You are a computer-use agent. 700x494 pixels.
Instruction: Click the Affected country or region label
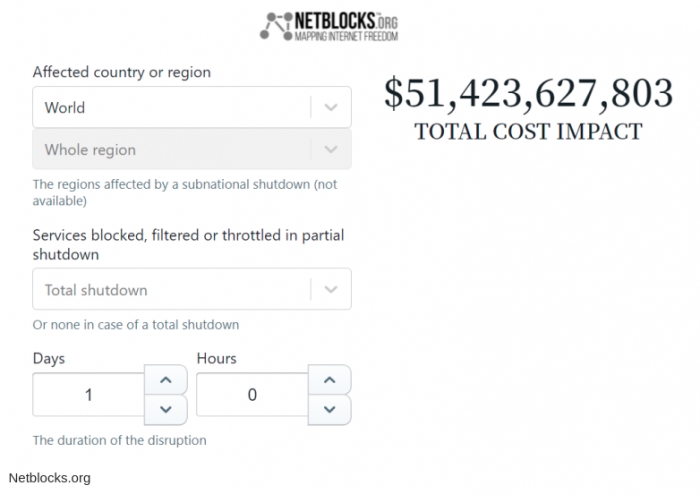[121, 72]
